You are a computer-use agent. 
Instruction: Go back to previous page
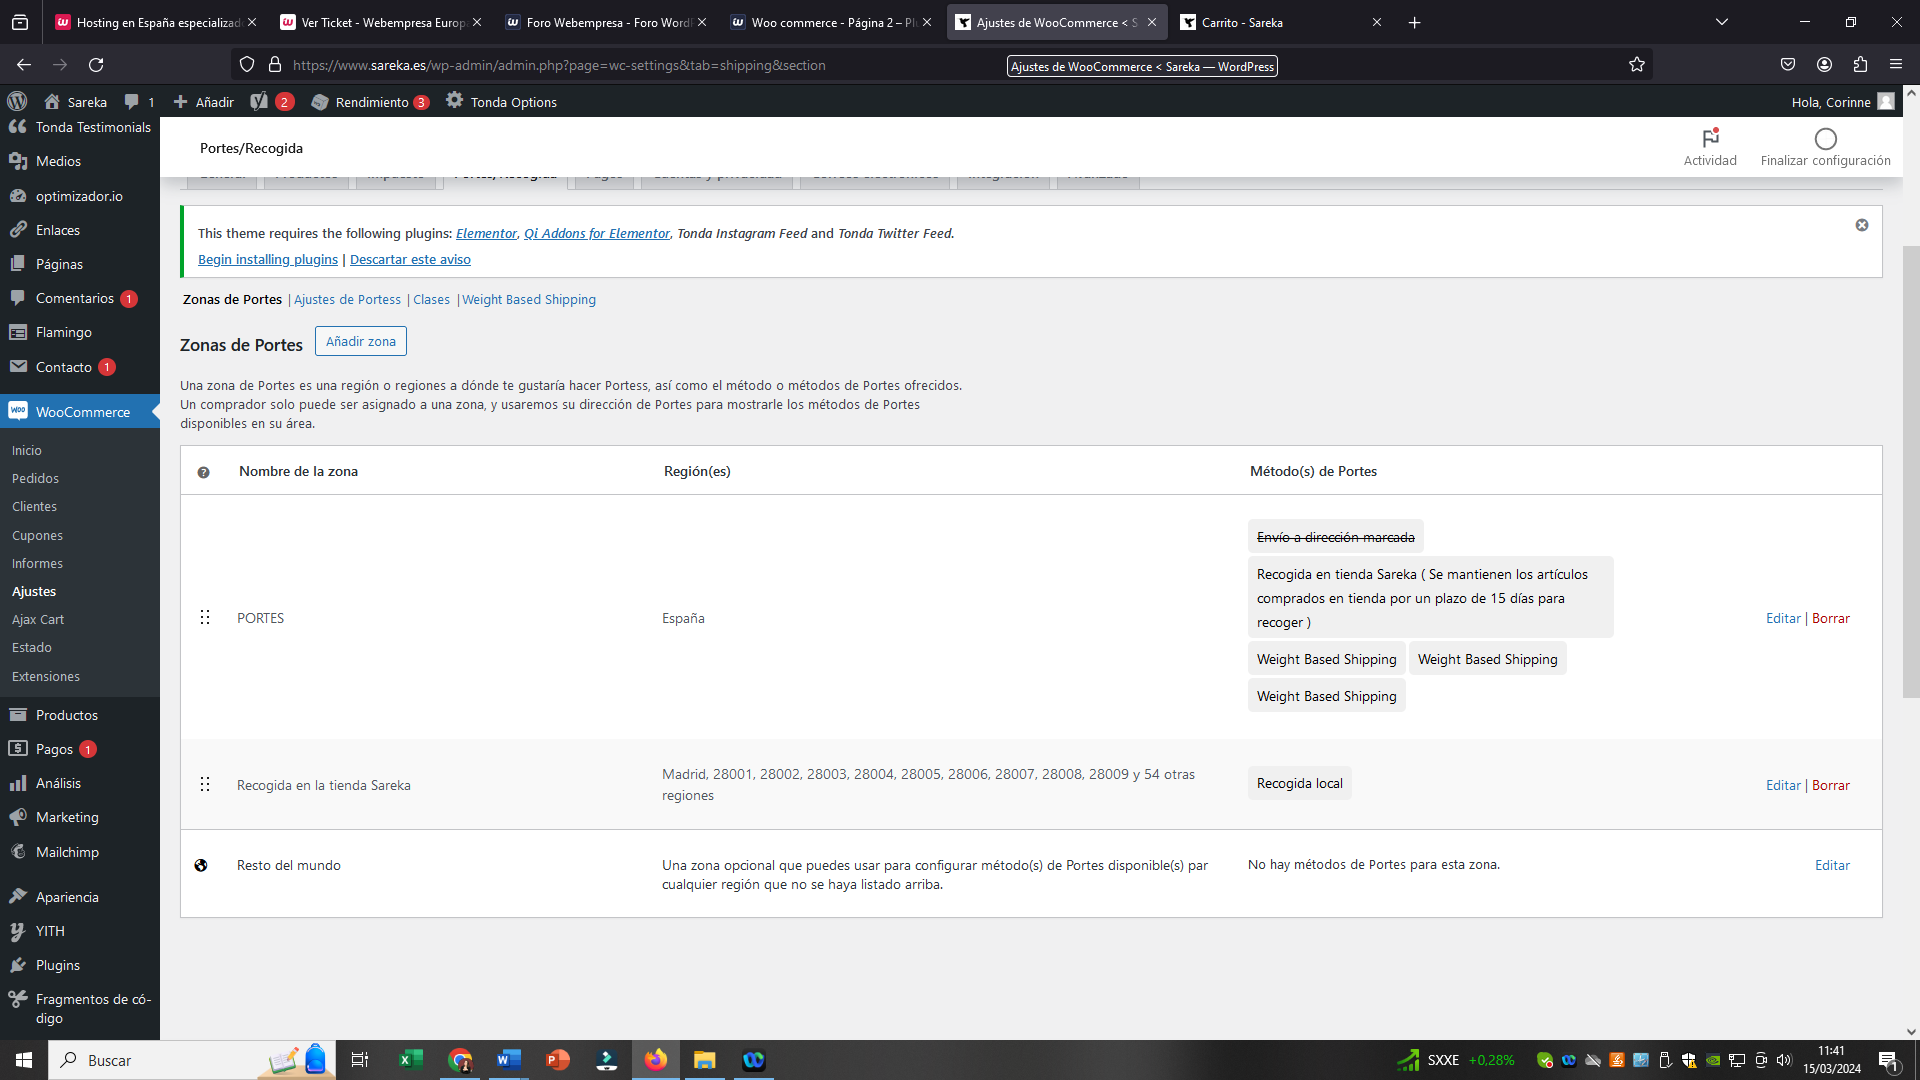point(24,65)
